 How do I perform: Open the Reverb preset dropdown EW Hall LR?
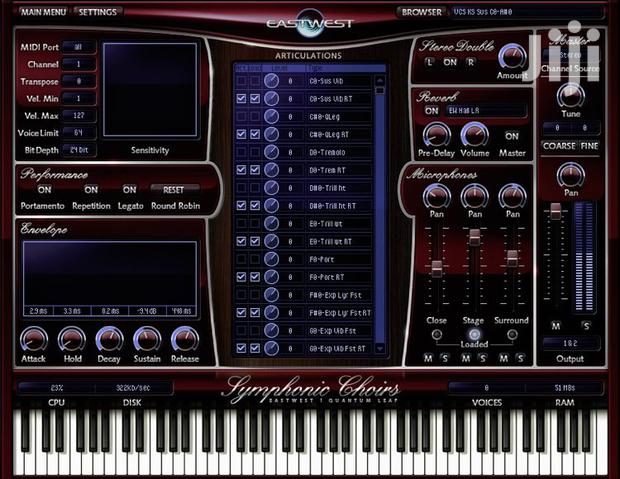coord(486,111)
